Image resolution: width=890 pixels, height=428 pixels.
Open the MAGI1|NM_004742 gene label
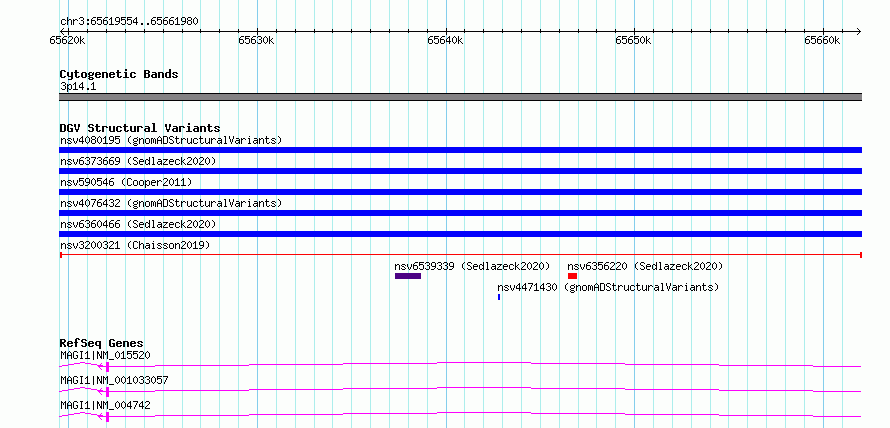coord(105,405)
